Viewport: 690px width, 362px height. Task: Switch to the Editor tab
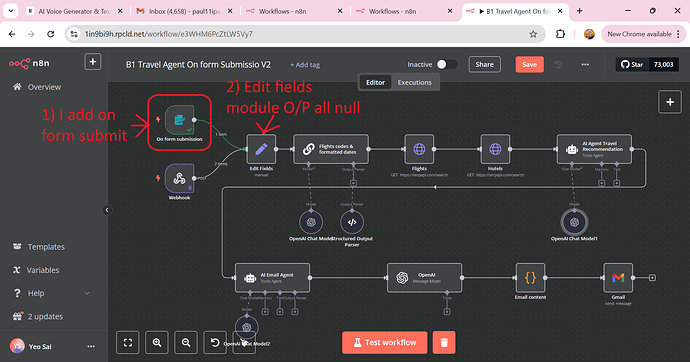pyautogui.click(x=375, y=82)
